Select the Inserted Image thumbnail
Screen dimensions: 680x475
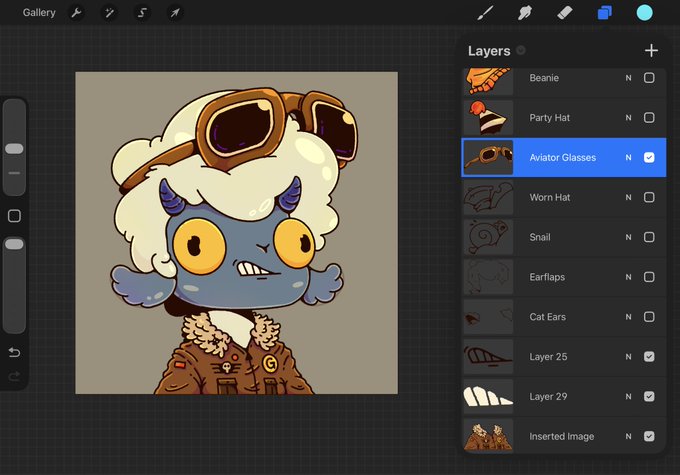click(488, 436)
